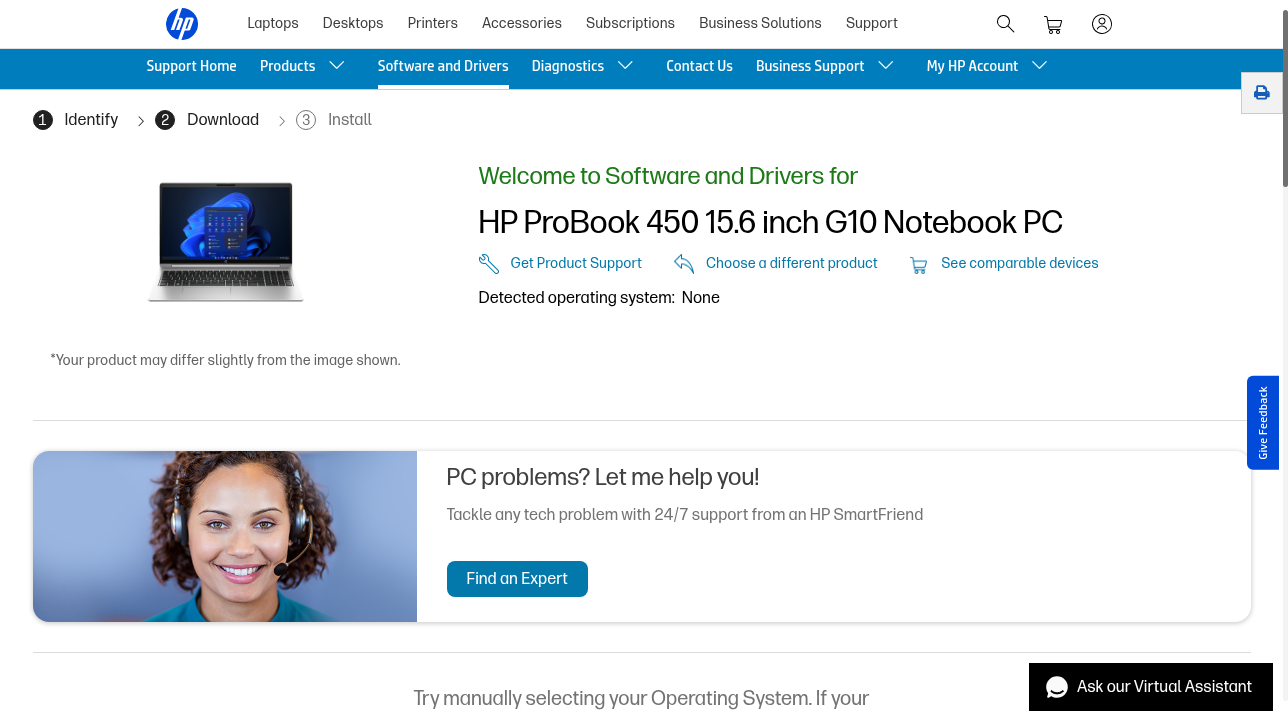Expand the Products chevron
The image size is (1288, 711).
point(337,65)
